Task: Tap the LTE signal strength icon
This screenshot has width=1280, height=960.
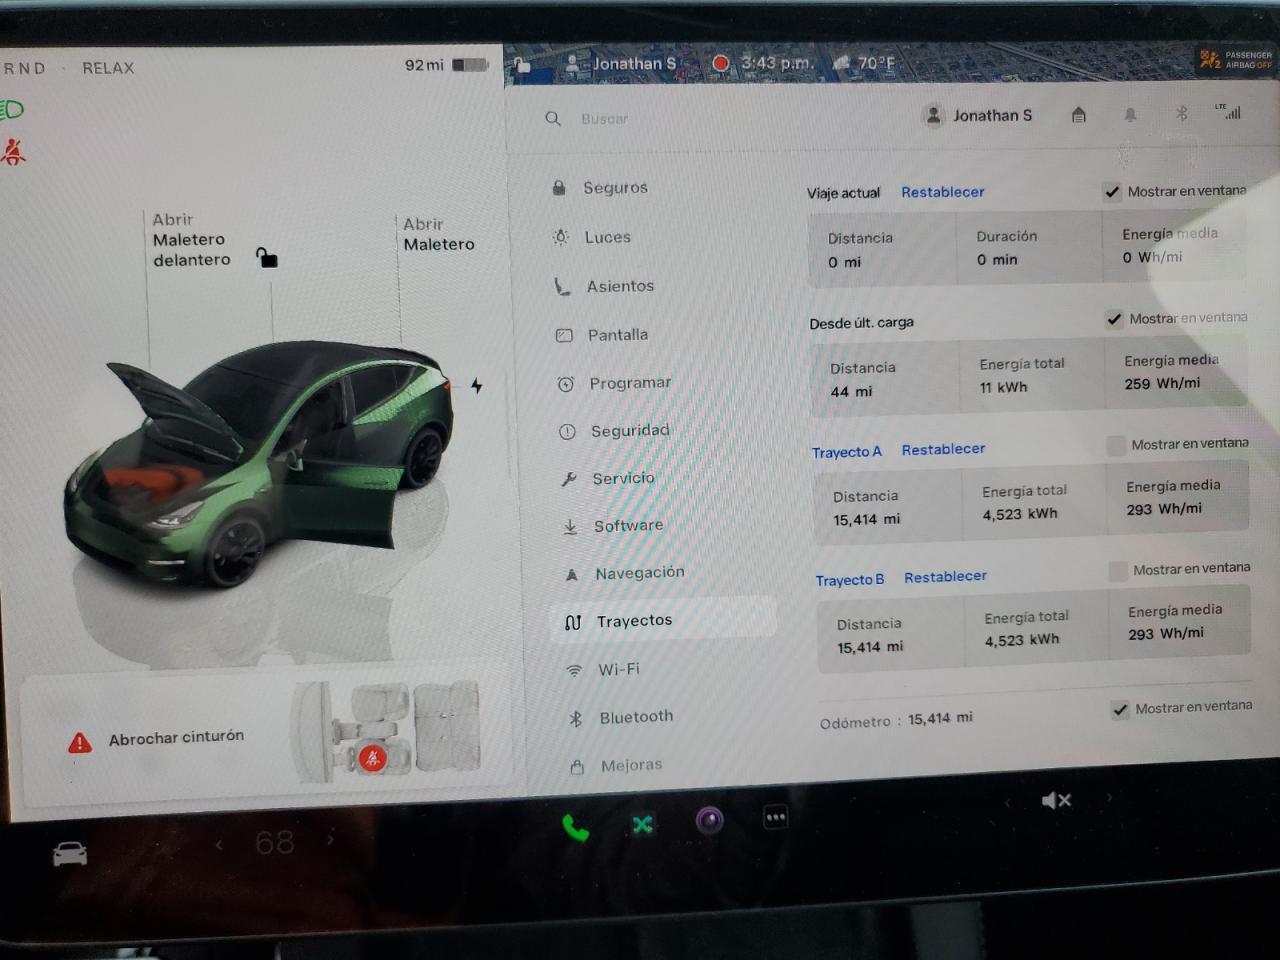Action: 1229,111
